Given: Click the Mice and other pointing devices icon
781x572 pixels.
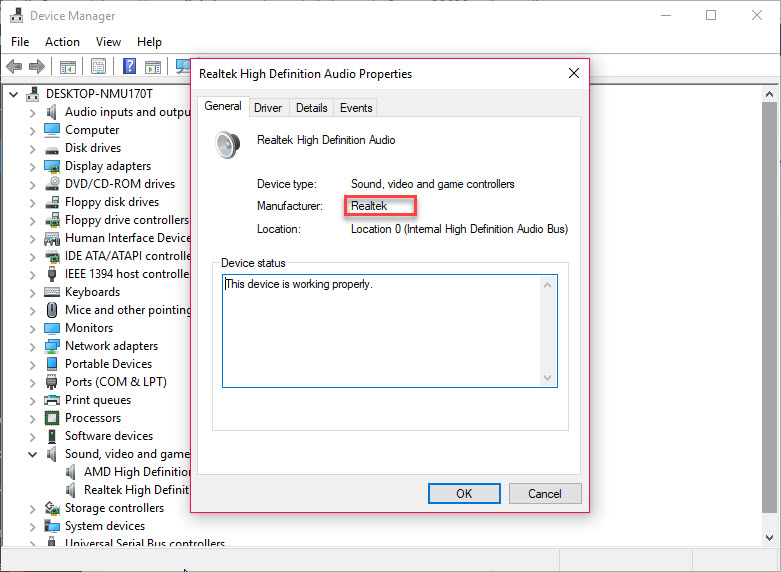Looking at the screenshot, I should (52, 310).
